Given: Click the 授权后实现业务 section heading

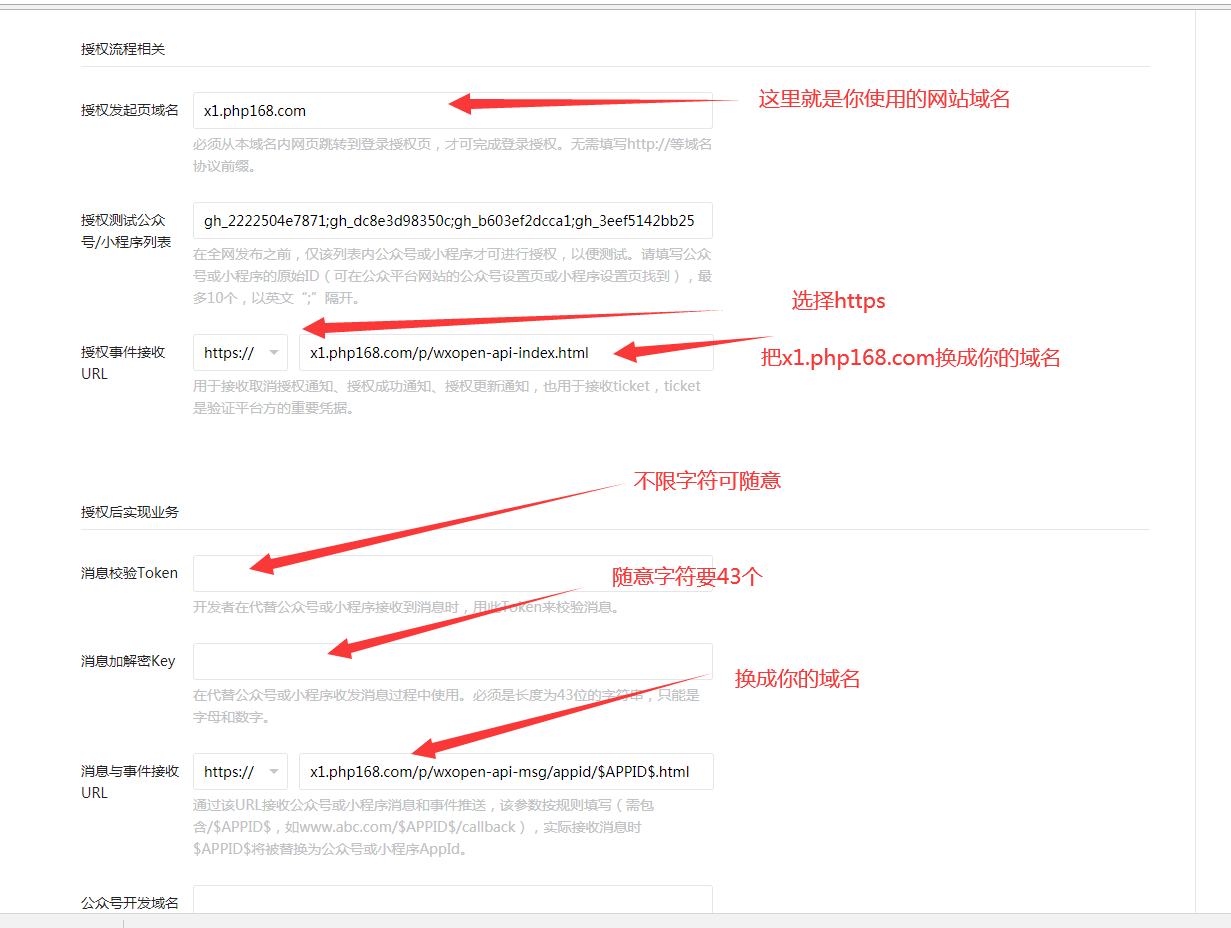Looking at the screenshot, I should point(130,512).
